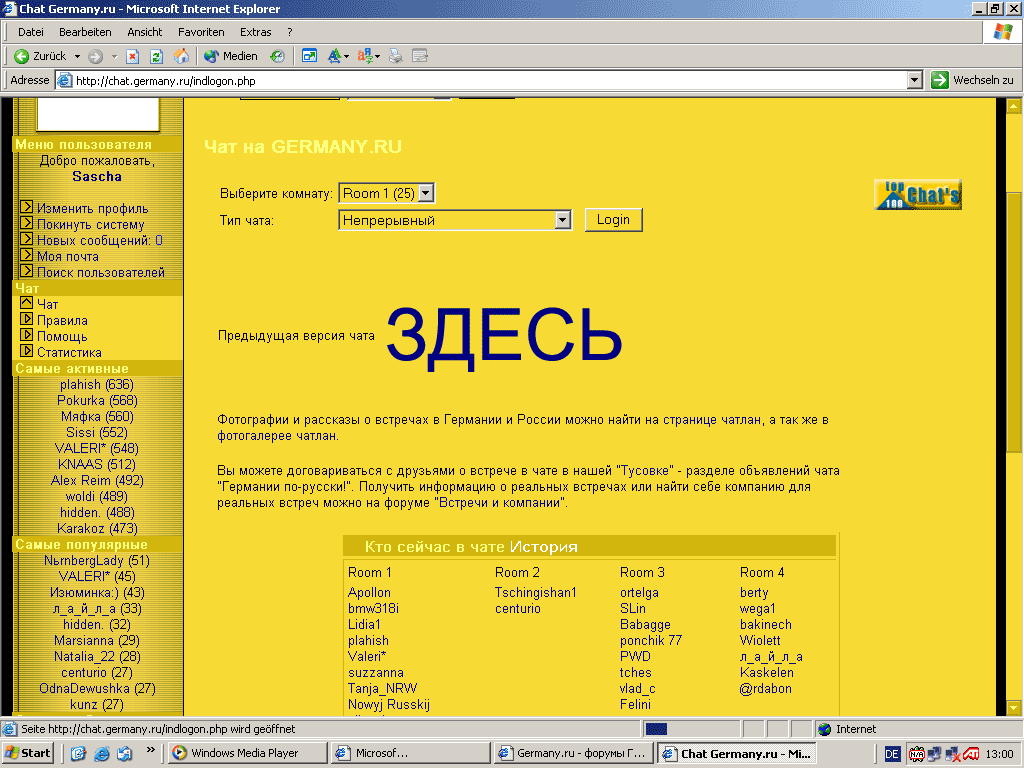Click the ATI tray icon
The image size is (1024, 768).
coord(970,754)
